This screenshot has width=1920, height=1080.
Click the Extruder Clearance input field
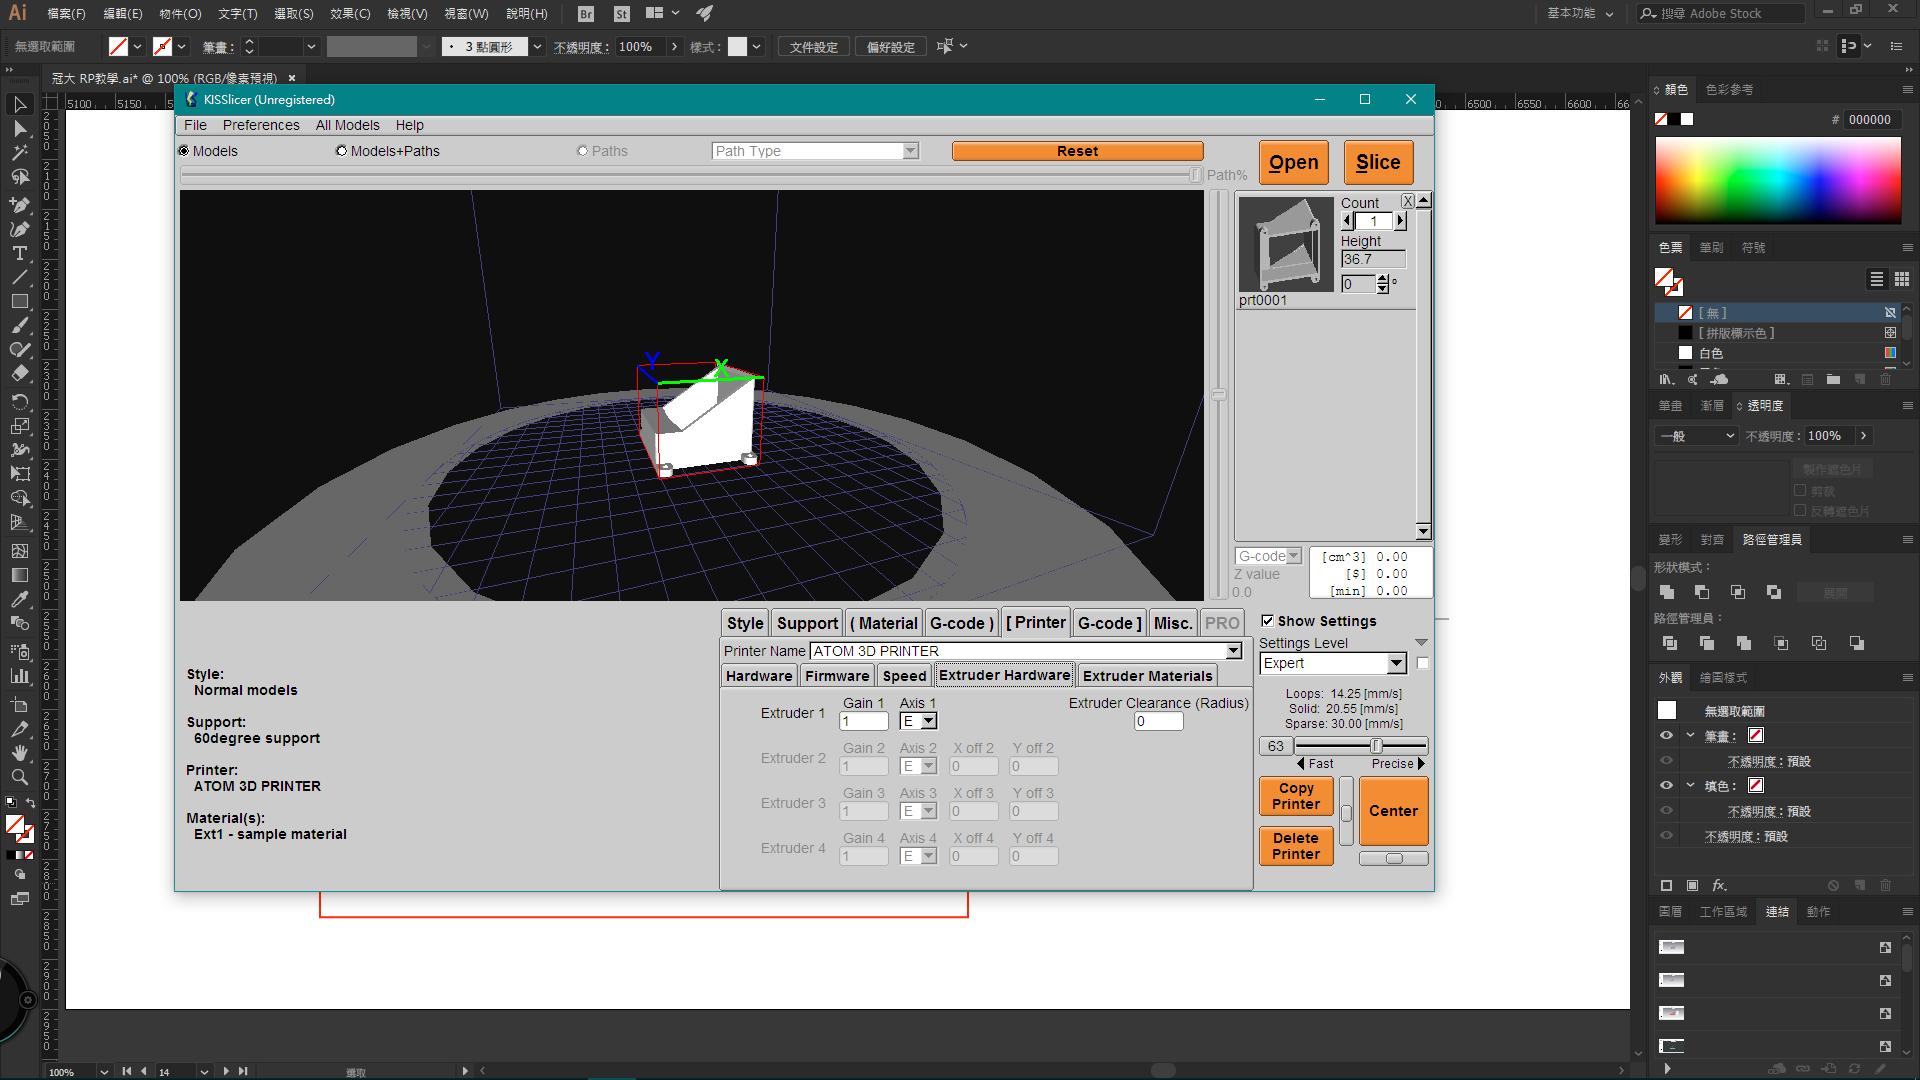[x=1157, y=721]
